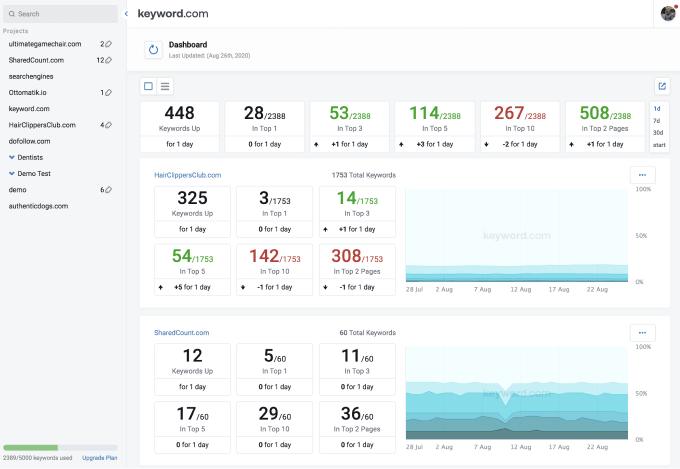
Task: Click the share dashboard external link icon
Action: click(661, 86)
